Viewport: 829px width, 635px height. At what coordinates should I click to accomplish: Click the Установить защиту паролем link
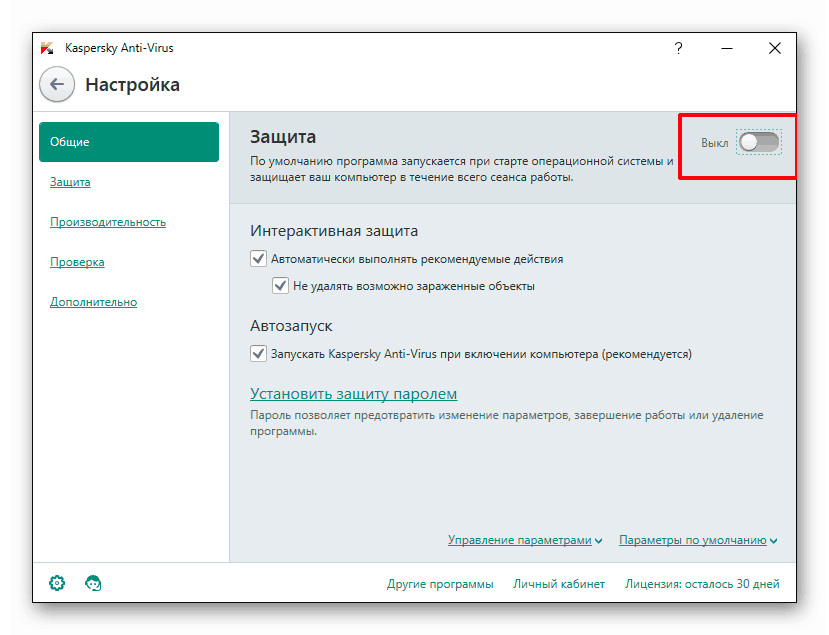[x=353, y=394]
